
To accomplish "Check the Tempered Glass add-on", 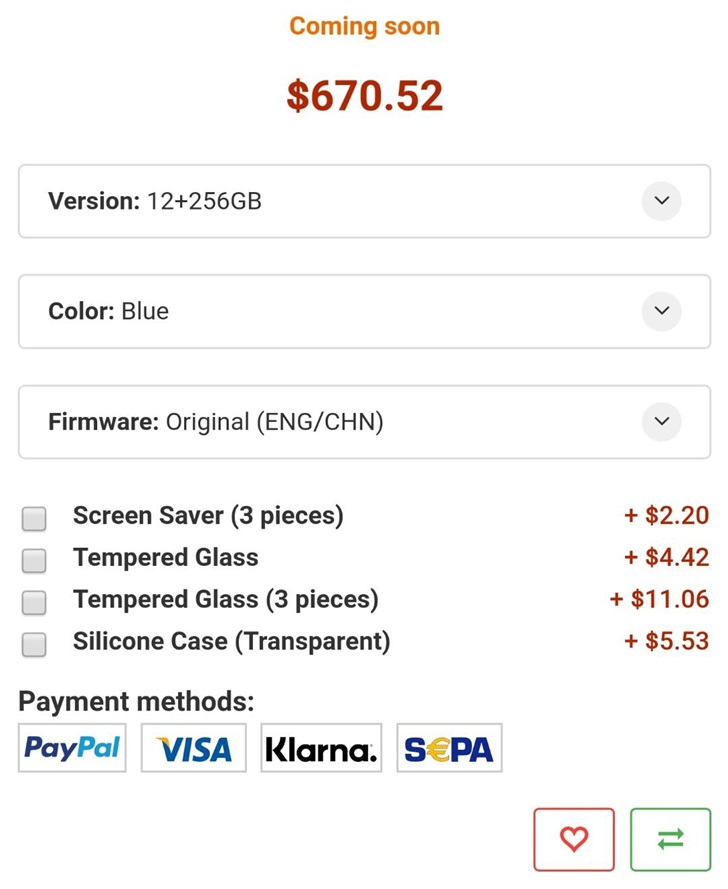I will (34, 560).
